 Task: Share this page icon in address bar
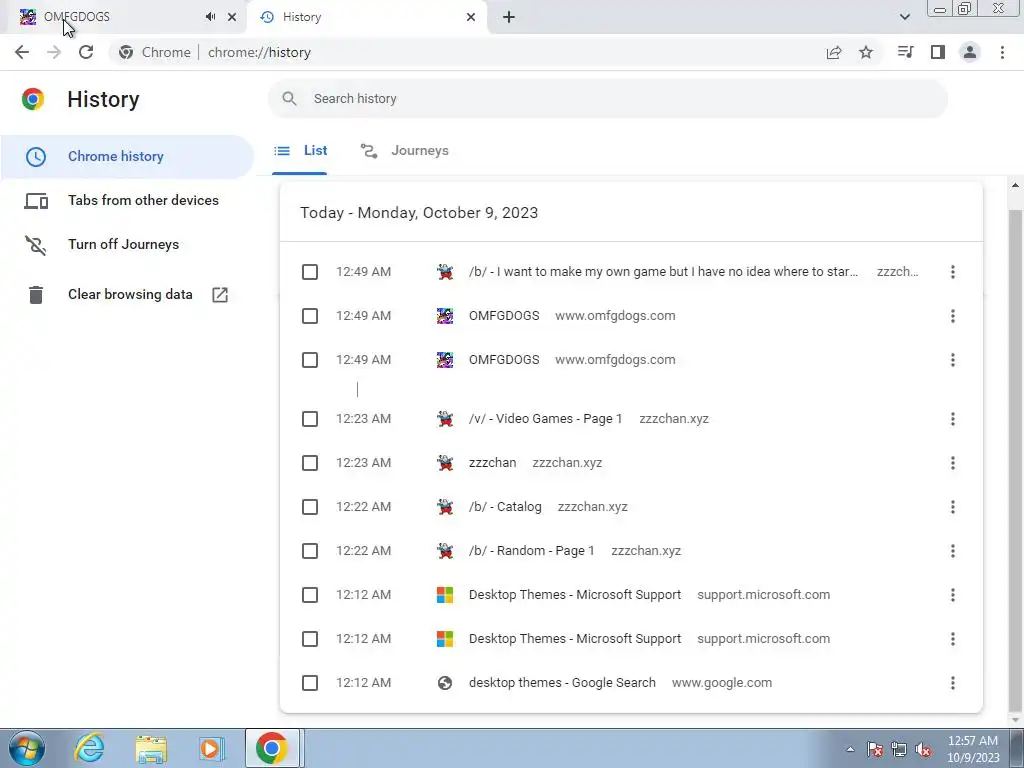[x=834, y=52]
